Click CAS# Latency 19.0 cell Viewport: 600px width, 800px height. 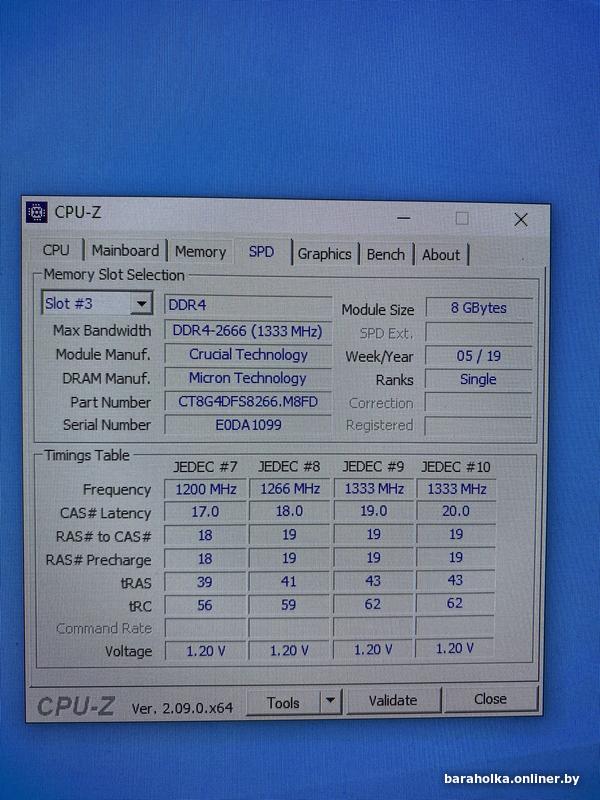tap(373, 511)
